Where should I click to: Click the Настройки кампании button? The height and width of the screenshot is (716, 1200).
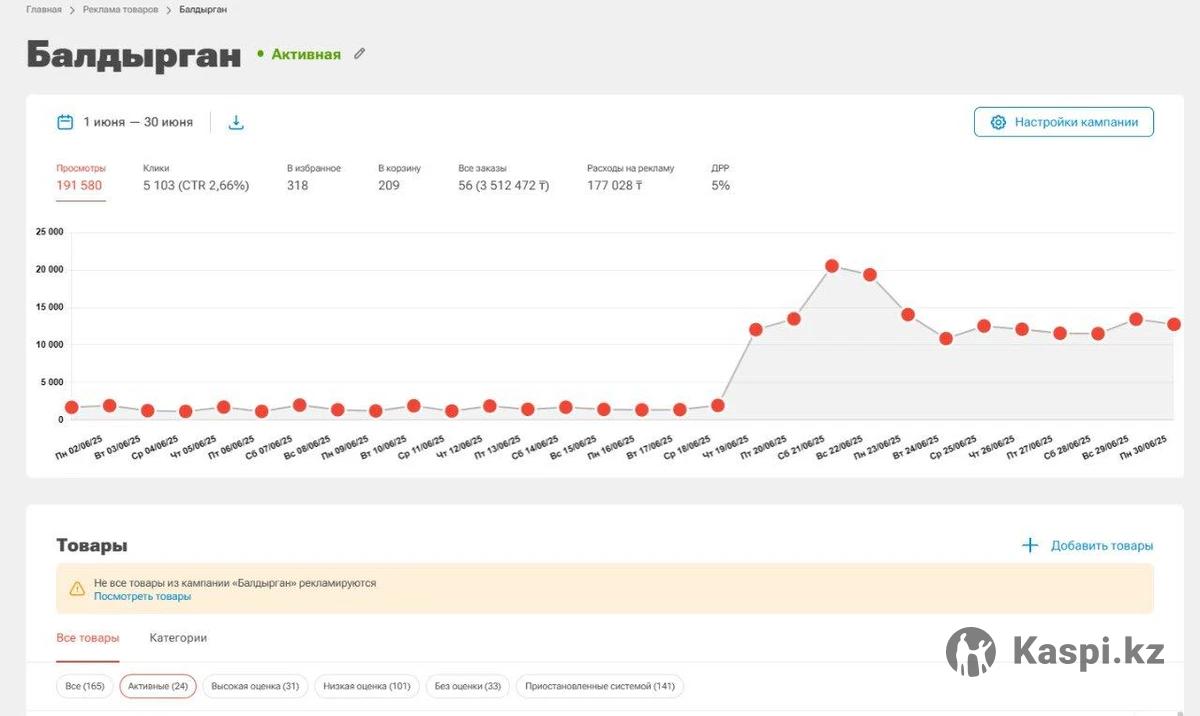(1064, 122)
